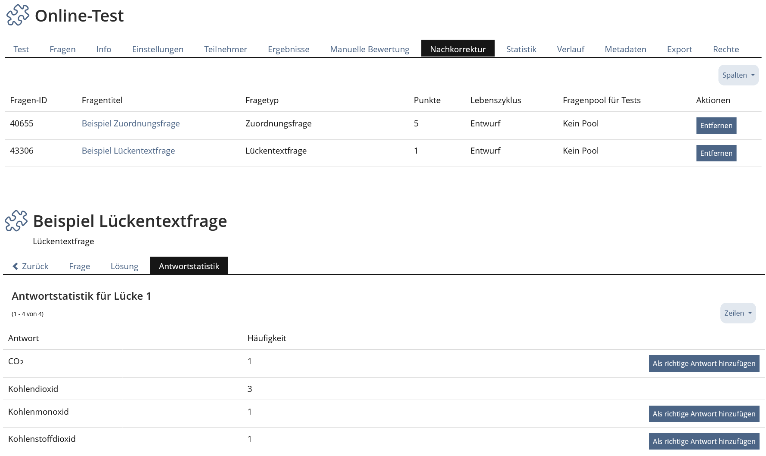Screen dimensions: 766x456
Task: Remove question 40655 with Entfernen button
Action: coord(716,126)
